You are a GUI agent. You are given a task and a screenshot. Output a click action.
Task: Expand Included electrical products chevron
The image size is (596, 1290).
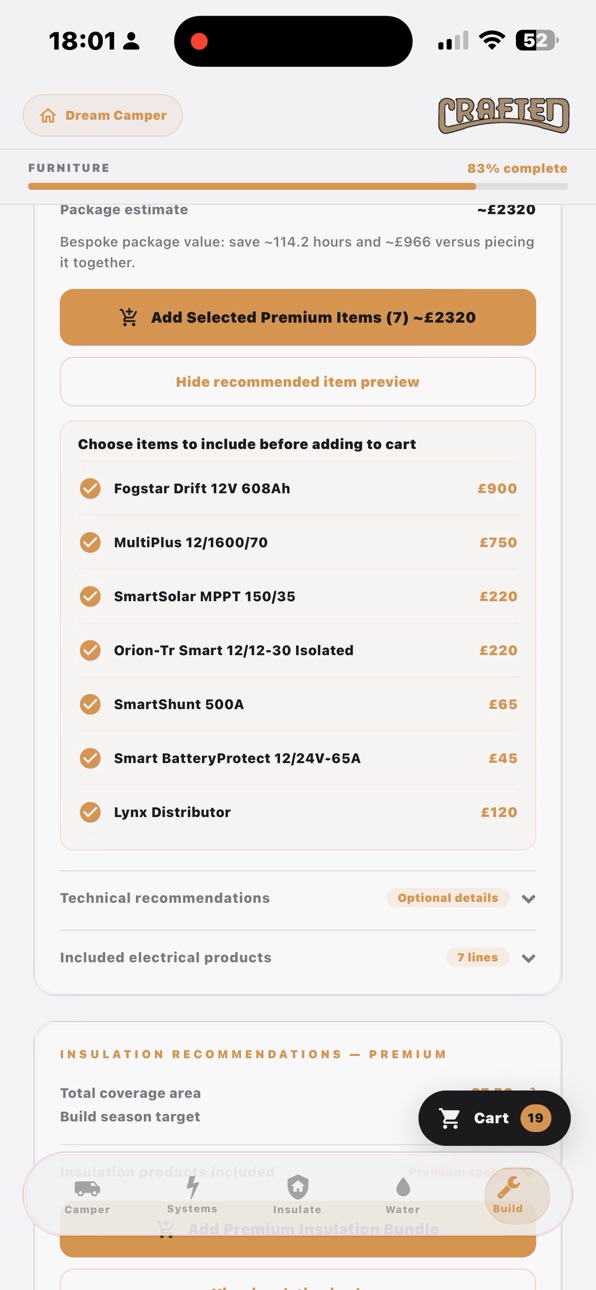click(x=529, y=958)
